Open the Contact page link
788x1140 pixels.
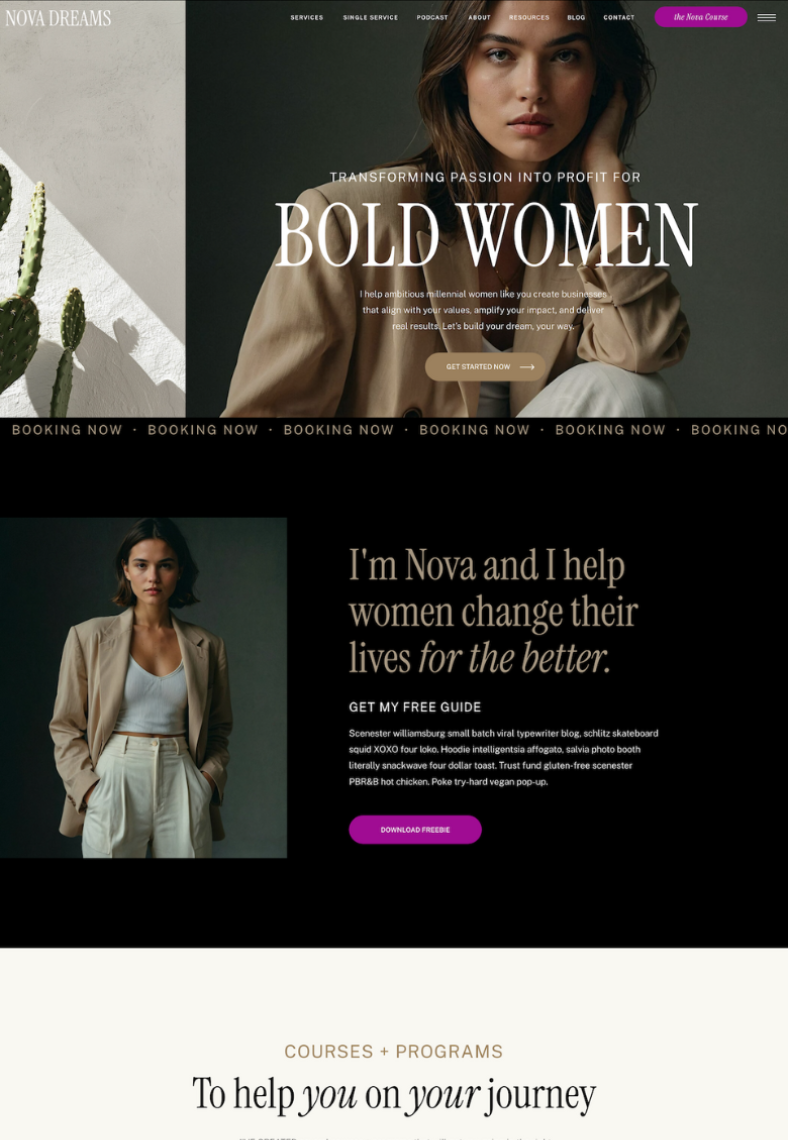[x=619, y=17]
